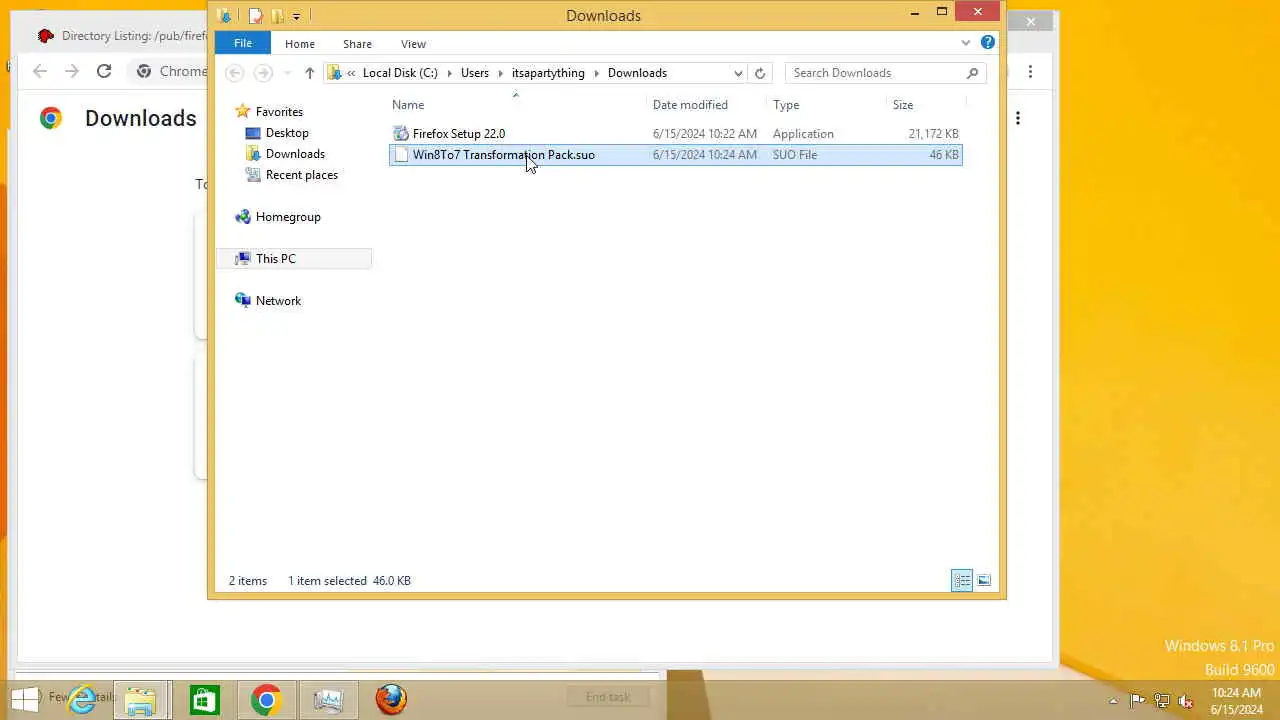1280x720 pixels.
Task: Open recent locations dropdown beside navigation arrows
Action: 287,73
